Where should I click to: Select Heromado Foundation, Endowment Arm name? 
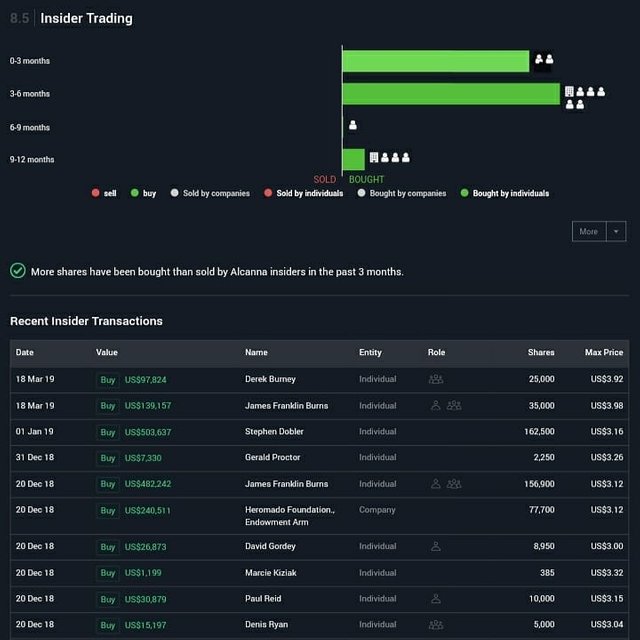(290, 516)
